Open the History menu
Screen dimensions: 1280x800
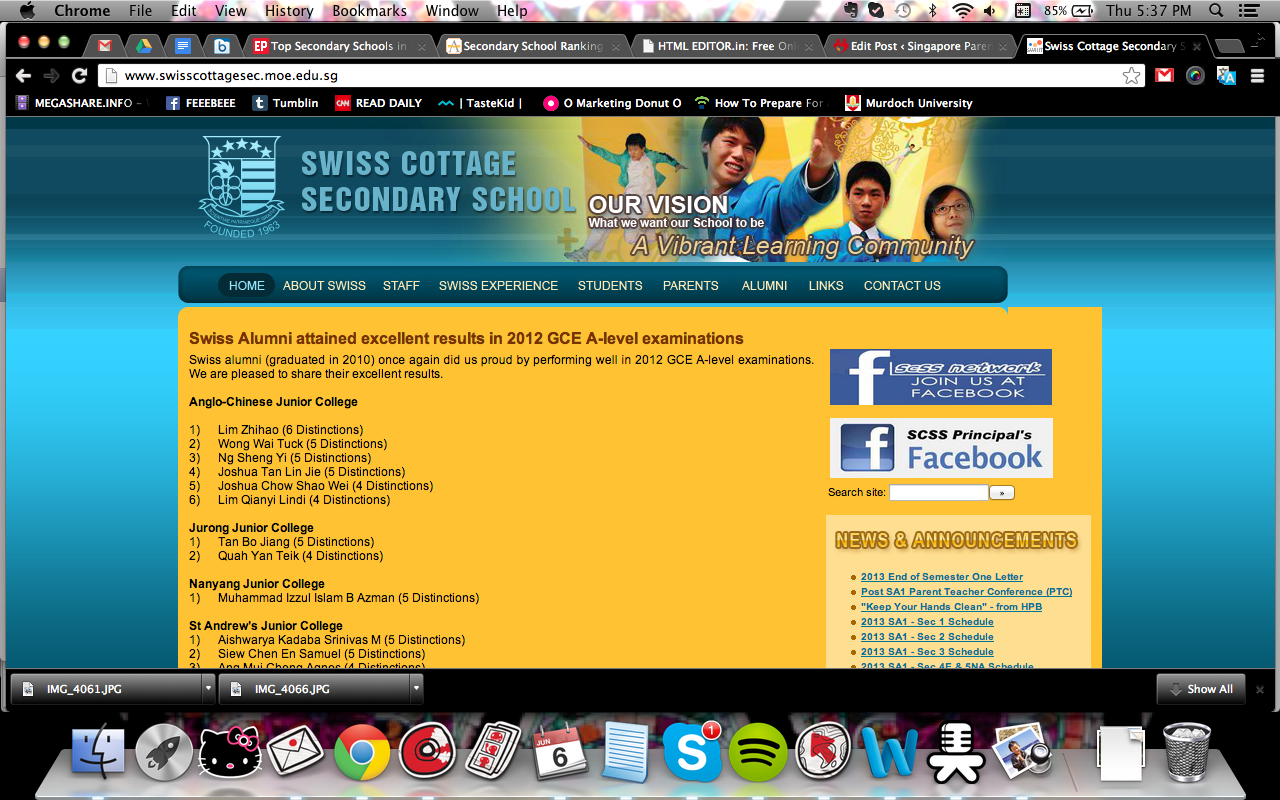pyautogui.click(x=289, y=11)
